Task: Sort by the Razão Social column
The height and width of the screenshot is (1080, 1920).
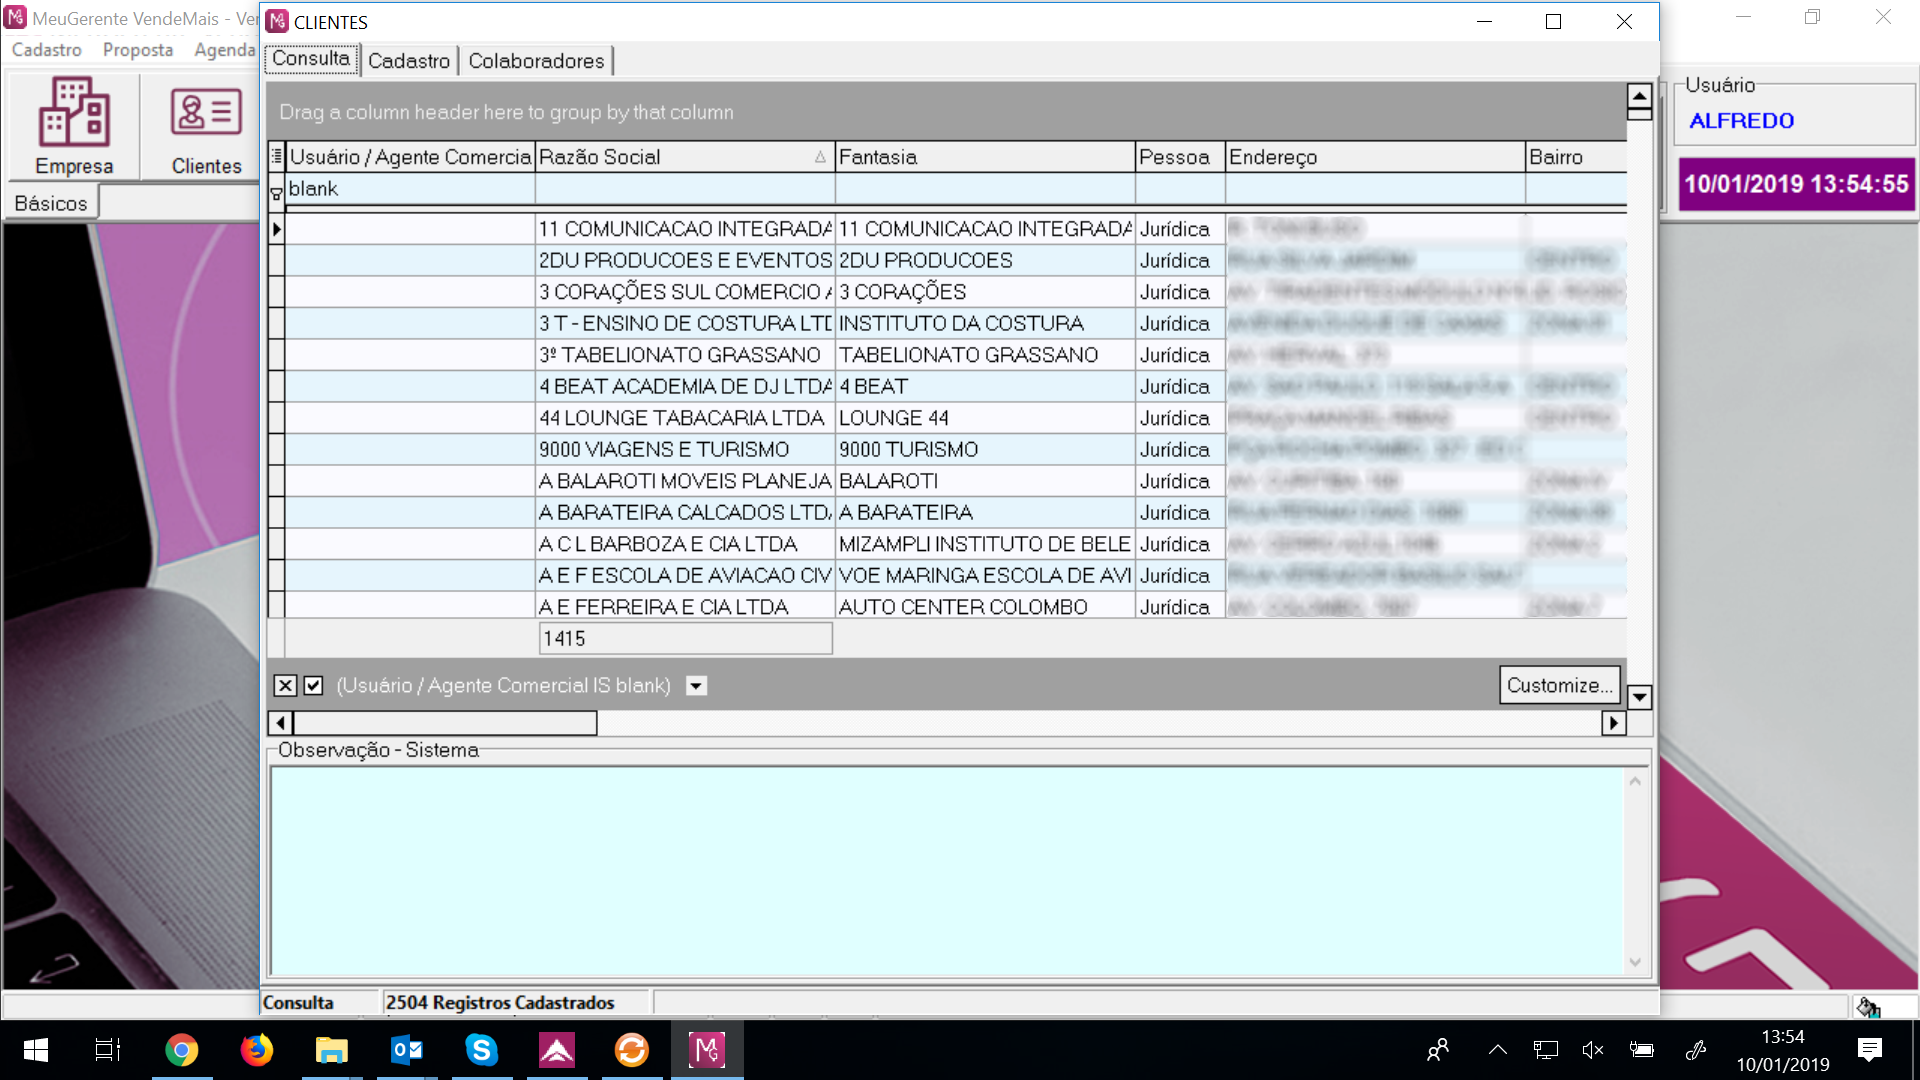Action: 685,157
